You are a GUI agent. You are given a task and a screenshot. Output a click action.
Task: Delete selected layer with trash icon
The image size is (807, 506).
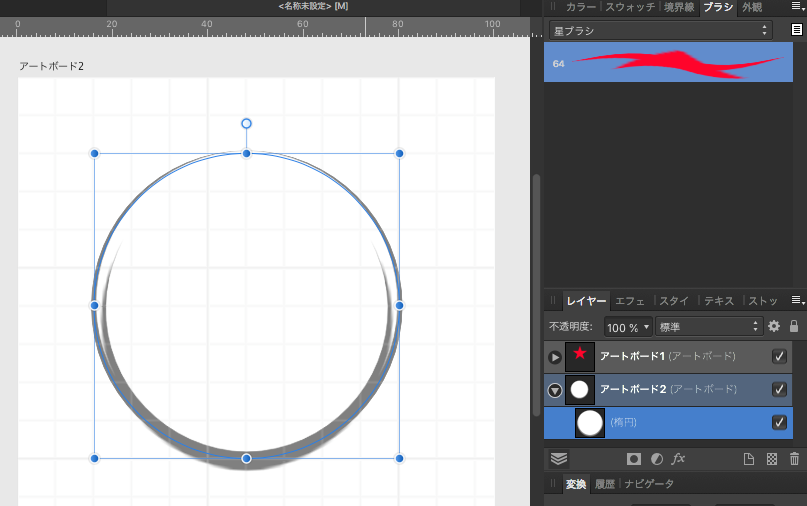pyautogui.click(x=794, y=459)
